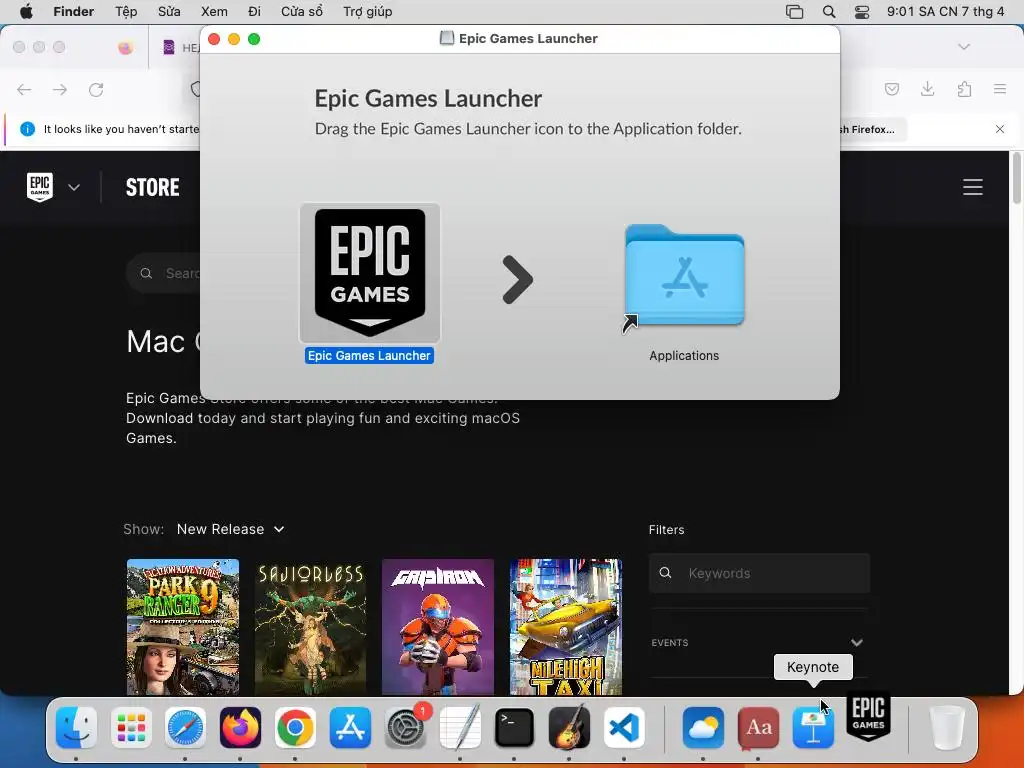1024x768 pixels.
Task: Open the STORE link in header
Action: click(152, 187)
